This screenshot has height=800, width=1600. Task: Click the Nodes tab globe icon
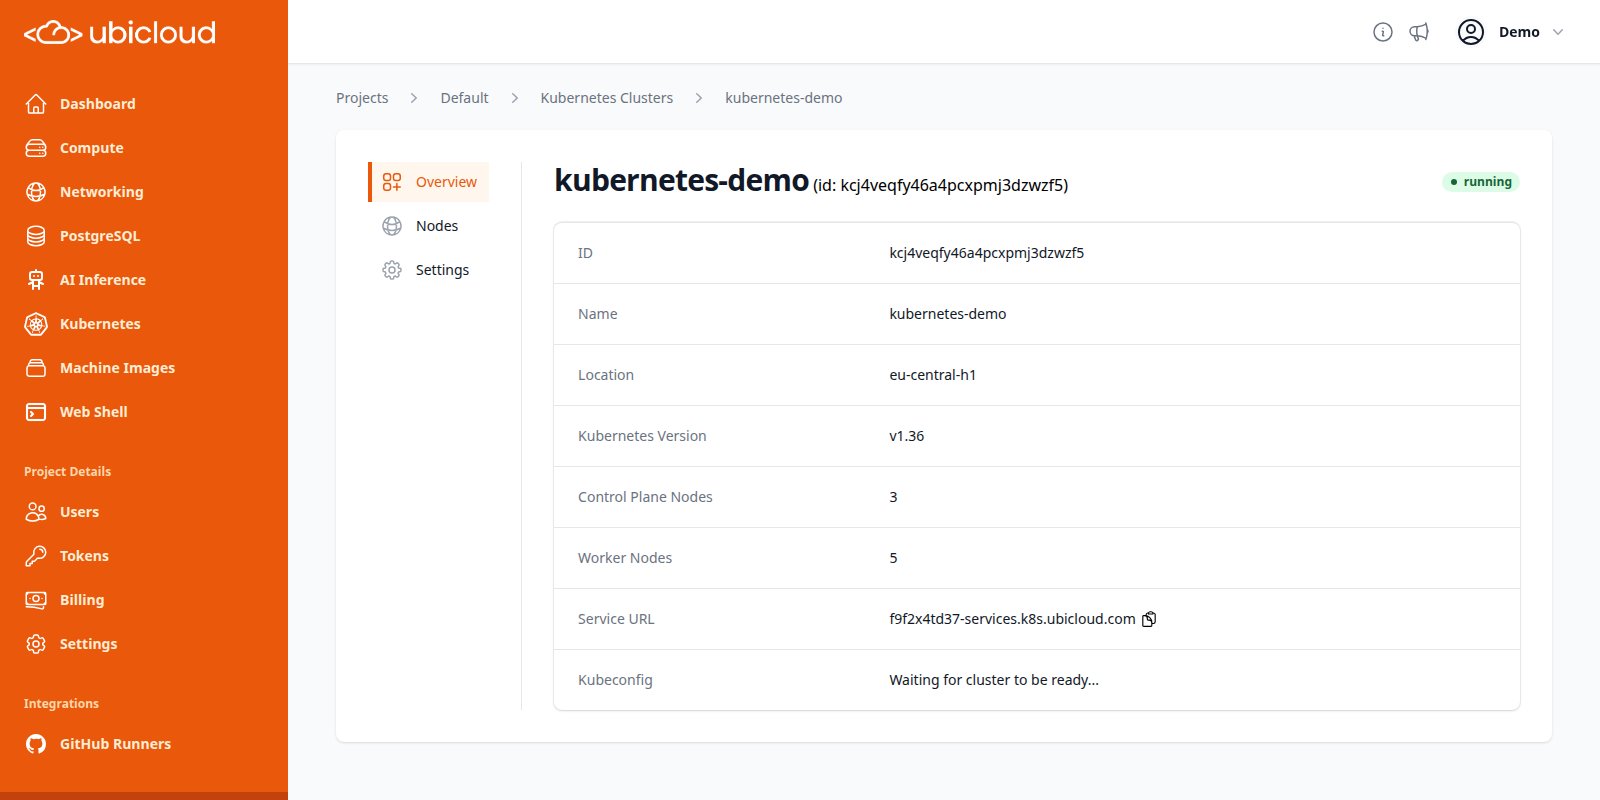(392, 226)
